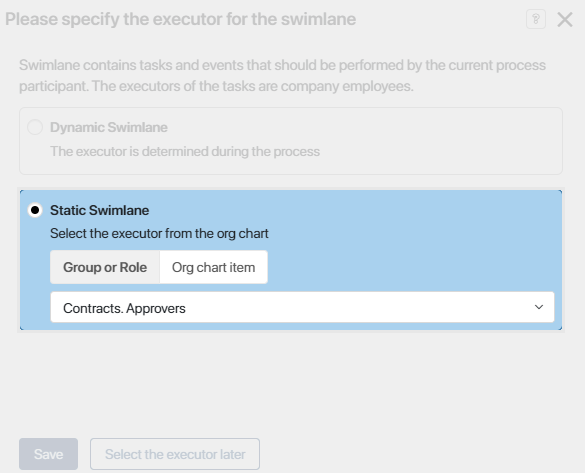Open the help question mark icon
The height and width of the screenshot is (473, 585).
click(x=536, y=19)
